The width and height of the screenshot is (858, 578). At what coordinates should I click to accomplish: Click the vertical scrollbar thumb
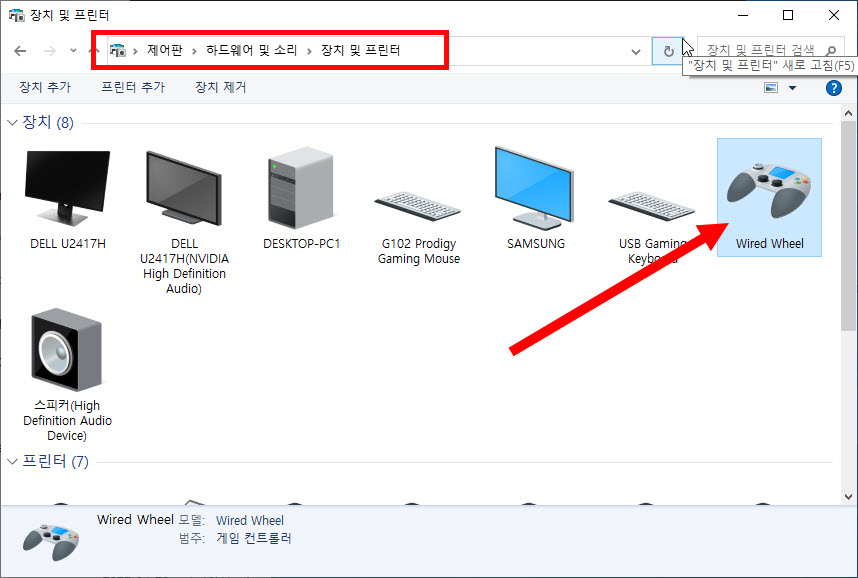click(848, 226)
